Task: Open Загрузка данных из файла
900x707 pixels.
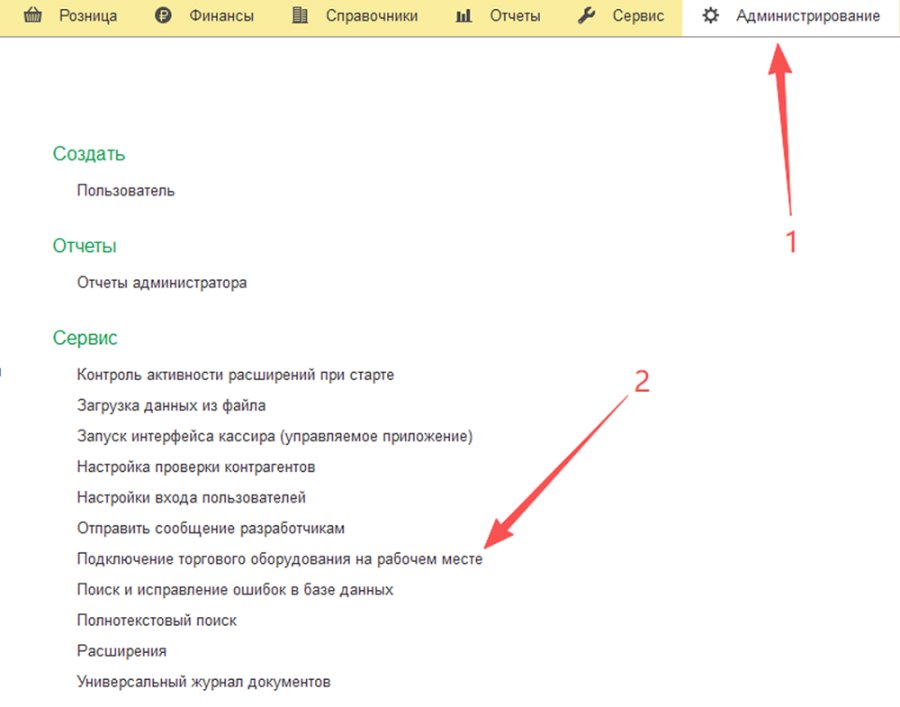Action: [171, 406]
